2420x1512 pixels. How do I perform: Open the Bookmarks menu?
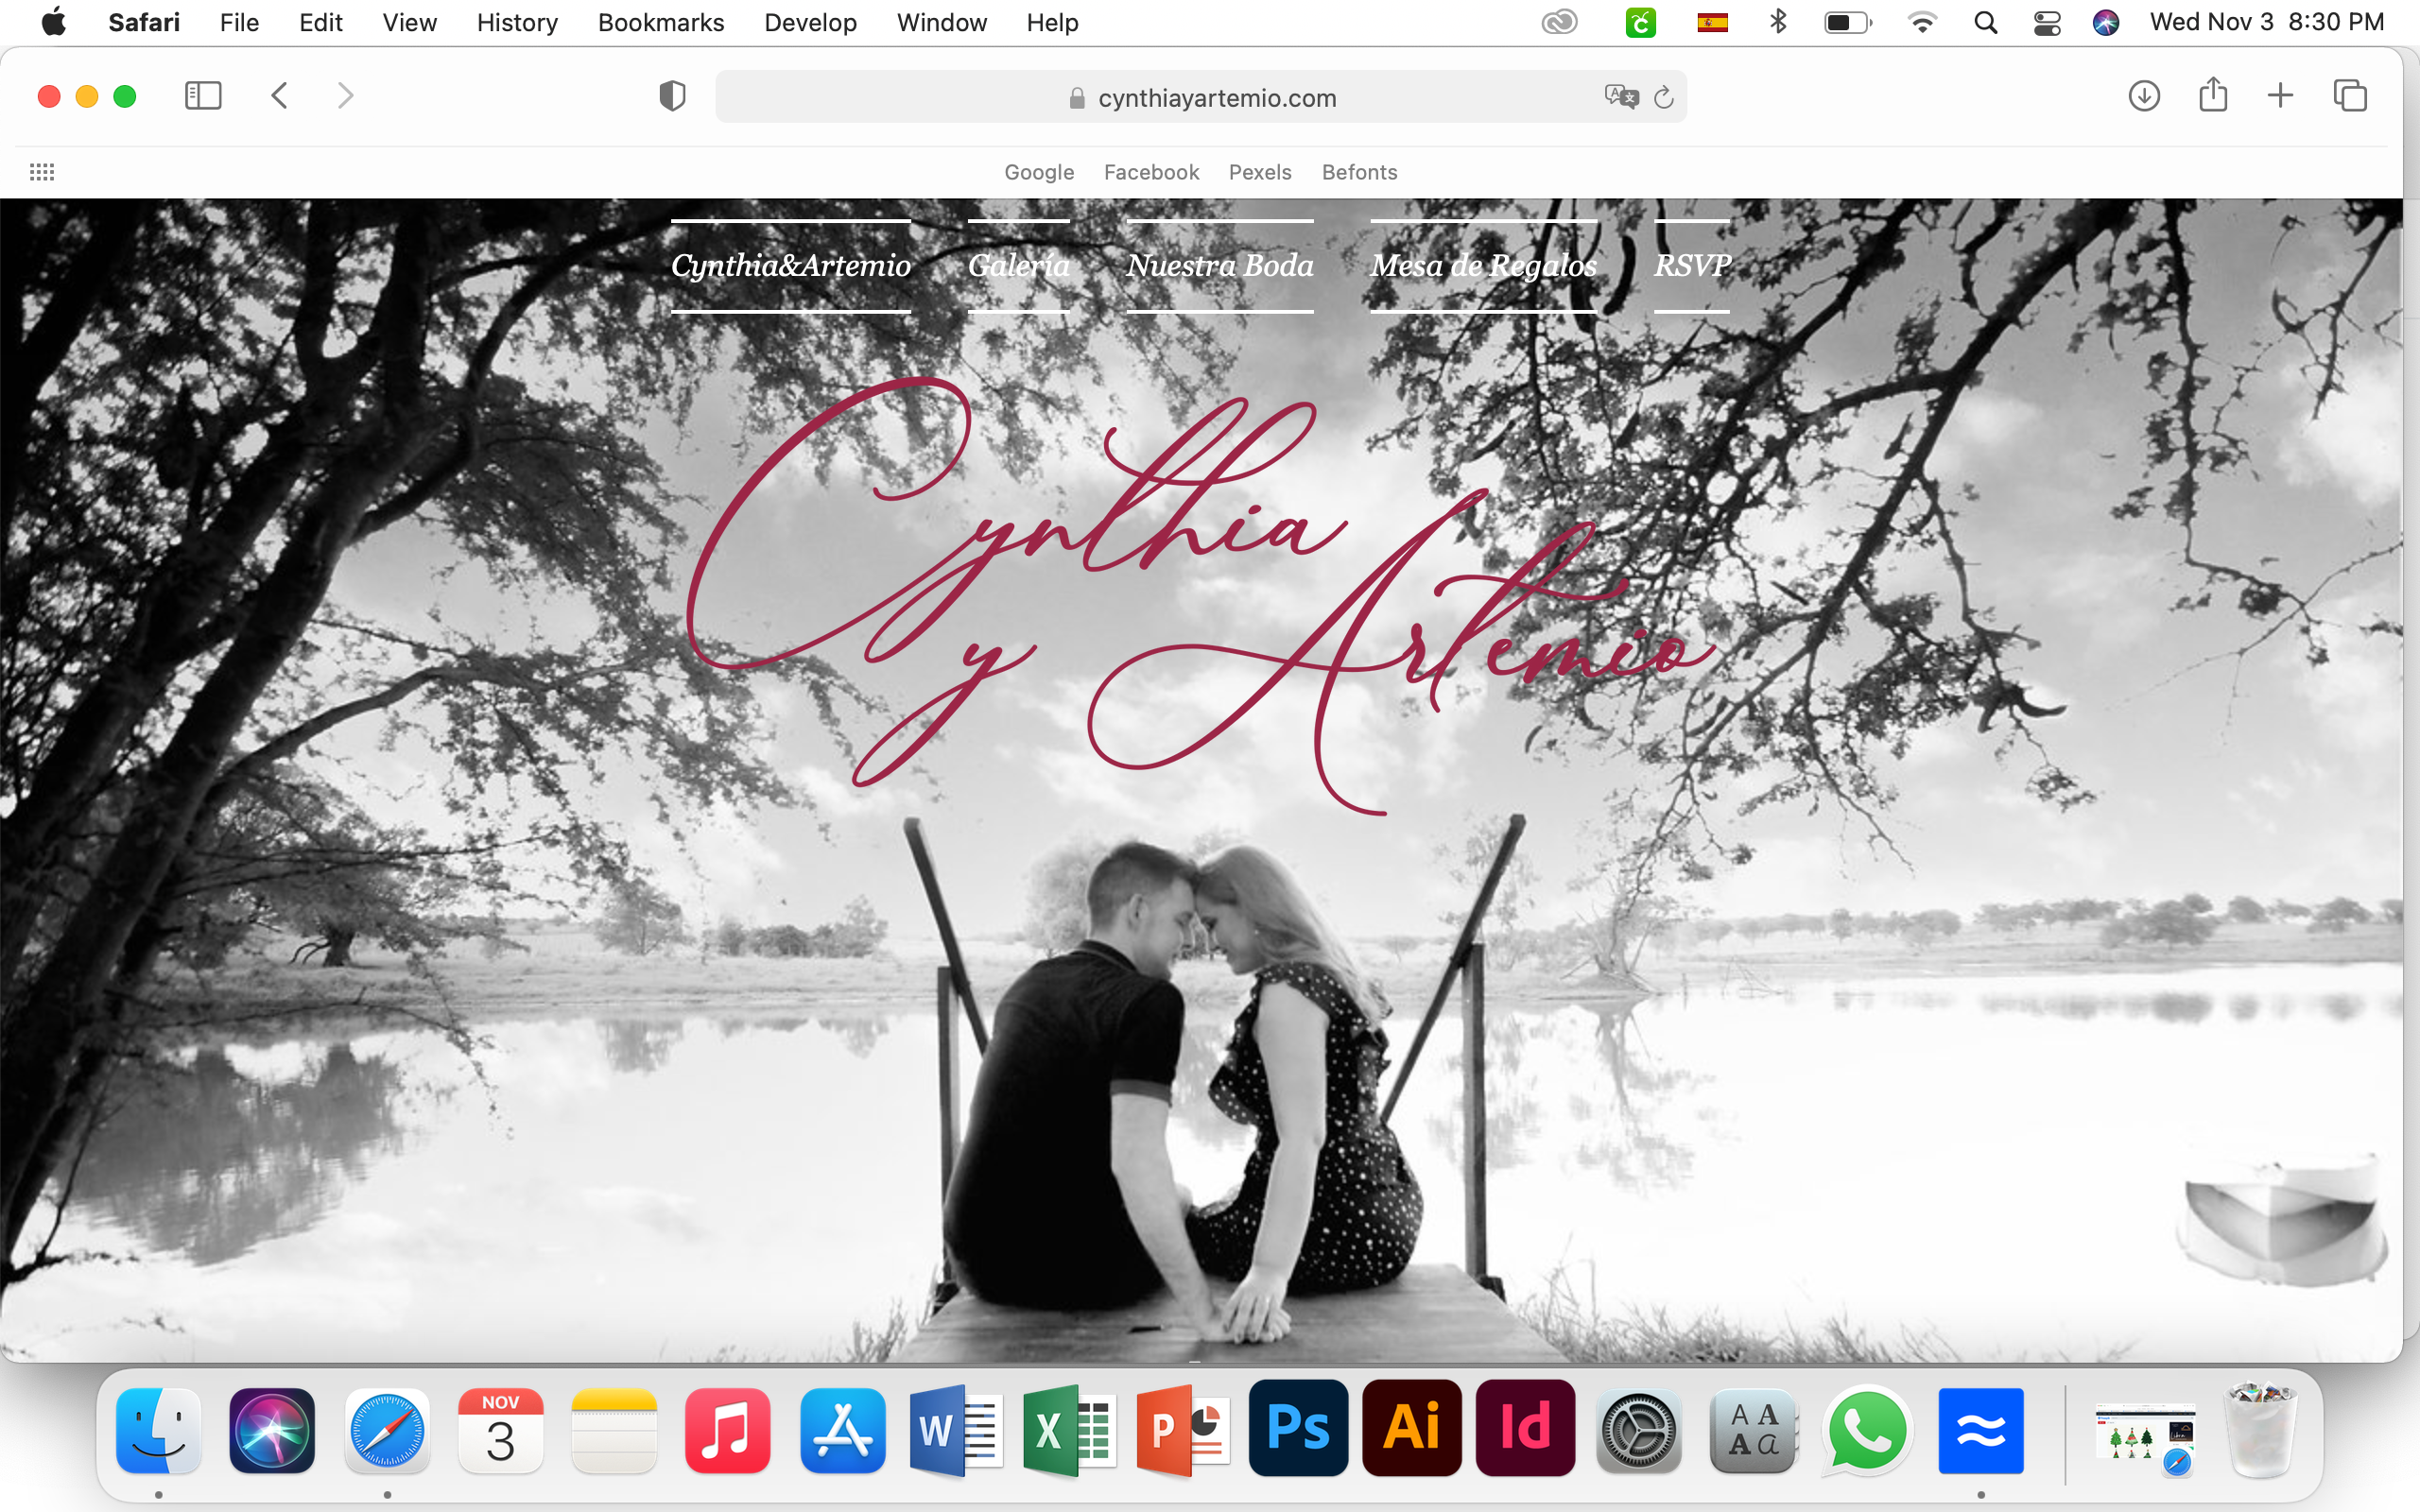coord(660,22)
